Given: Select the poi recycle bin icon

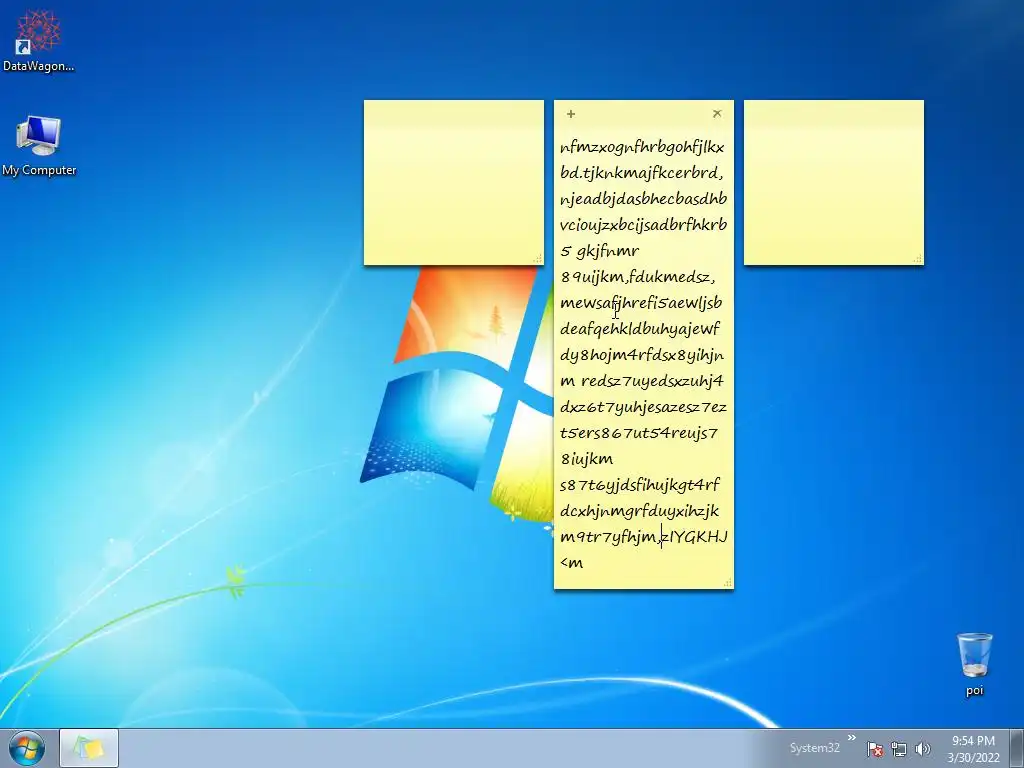Looking at the screenshot, I should 974,664.
